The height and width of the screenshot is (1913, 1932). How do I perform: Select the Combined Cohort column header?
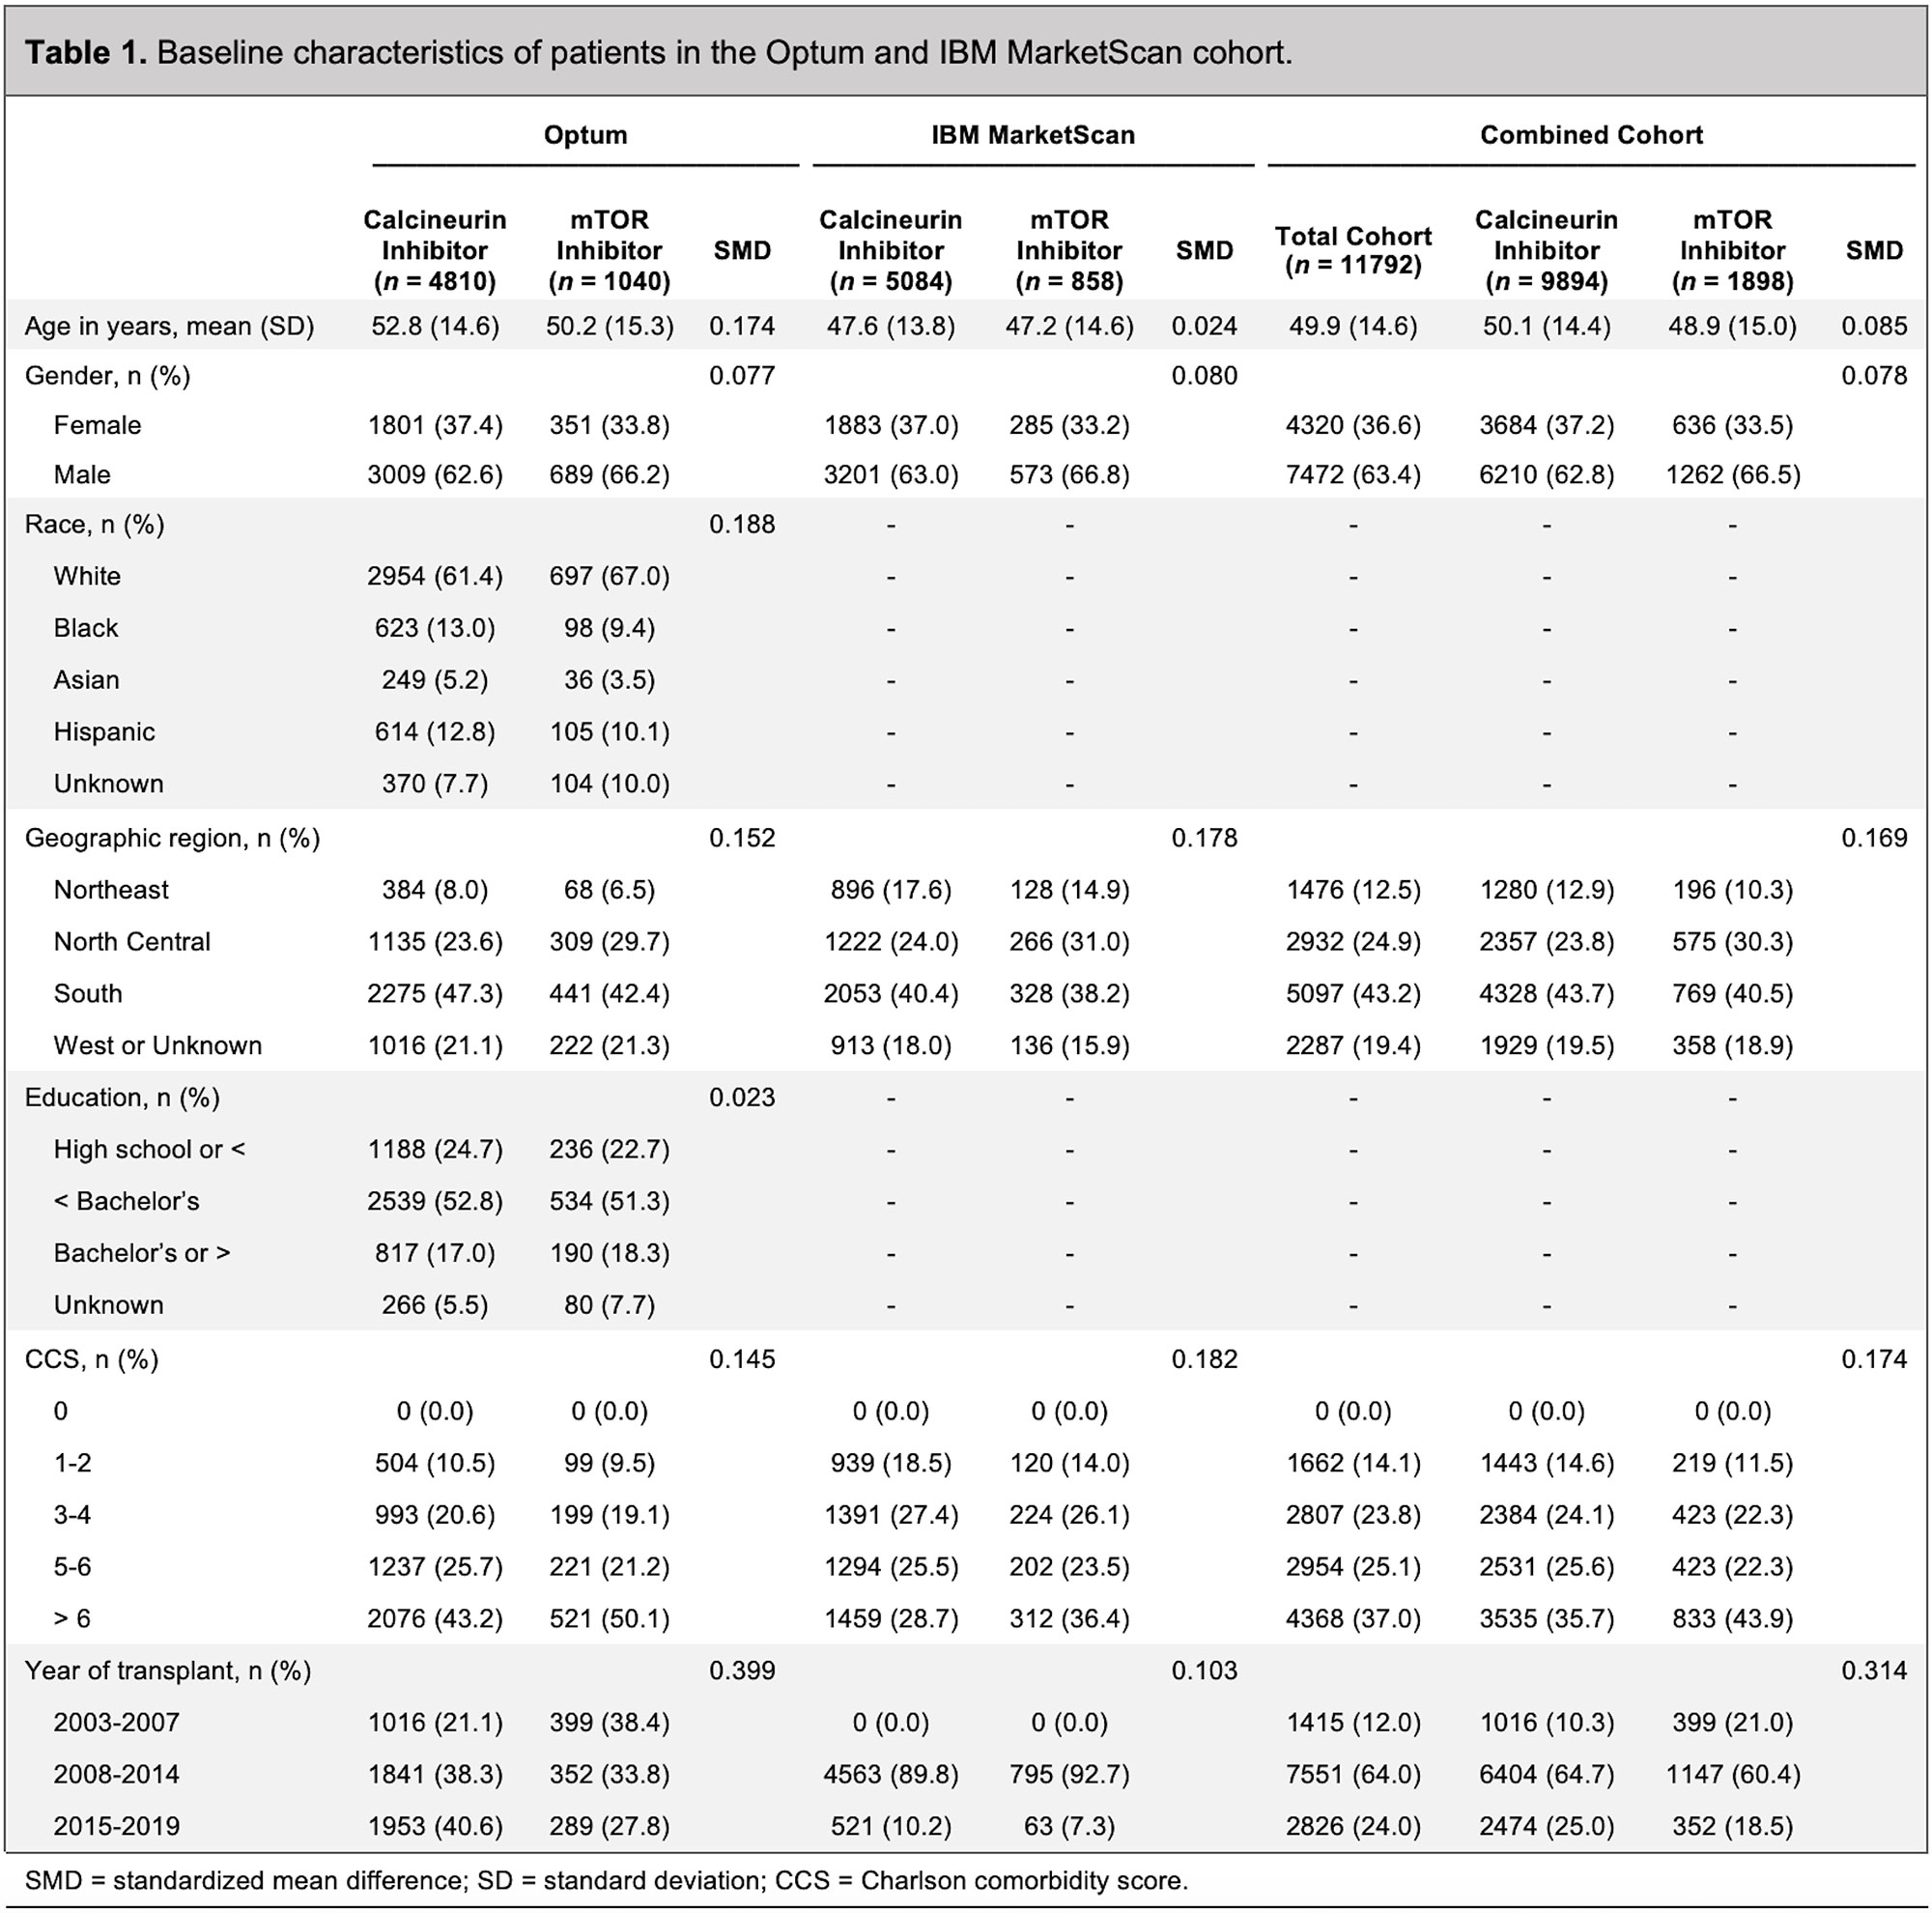click(1594, 135)
